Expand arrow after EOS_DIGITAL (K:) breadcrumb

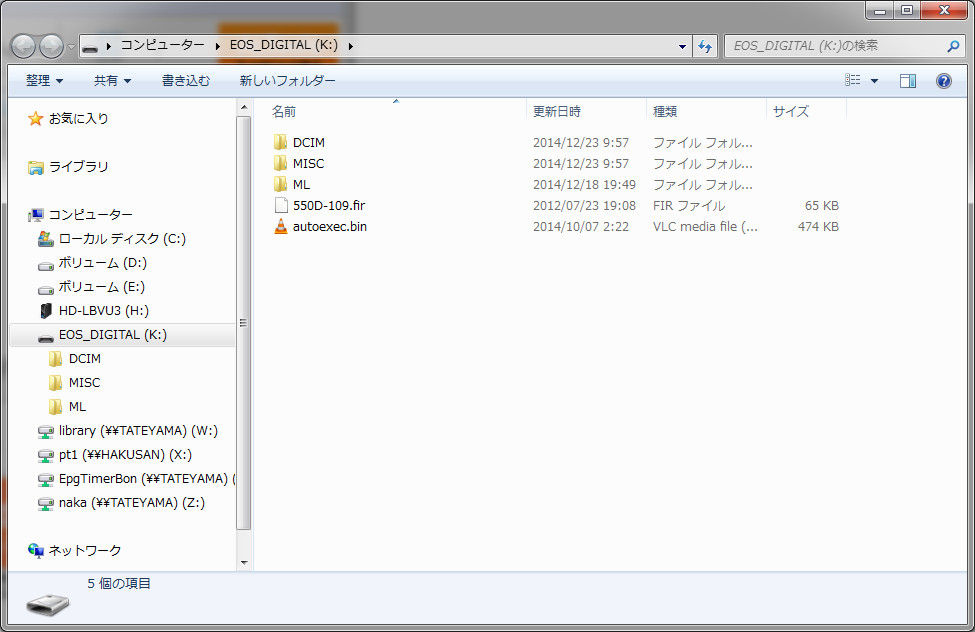click(351, 46)
